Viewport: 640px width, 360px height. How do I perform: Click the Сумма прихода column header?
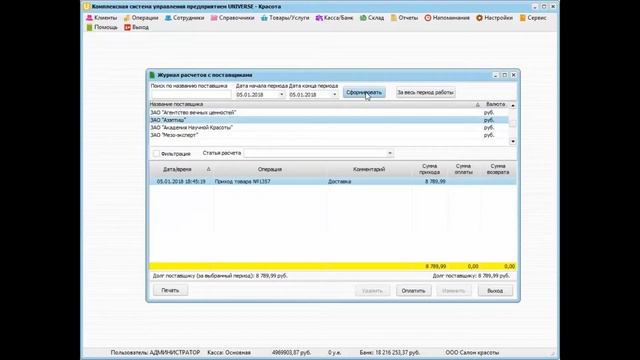point(429,169)
